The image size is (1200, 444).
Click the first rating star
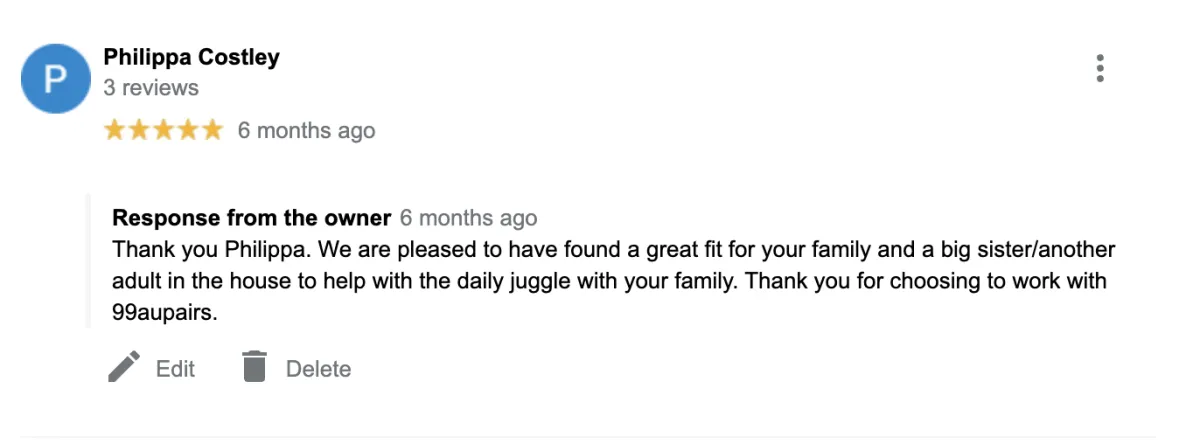[114, 130]
